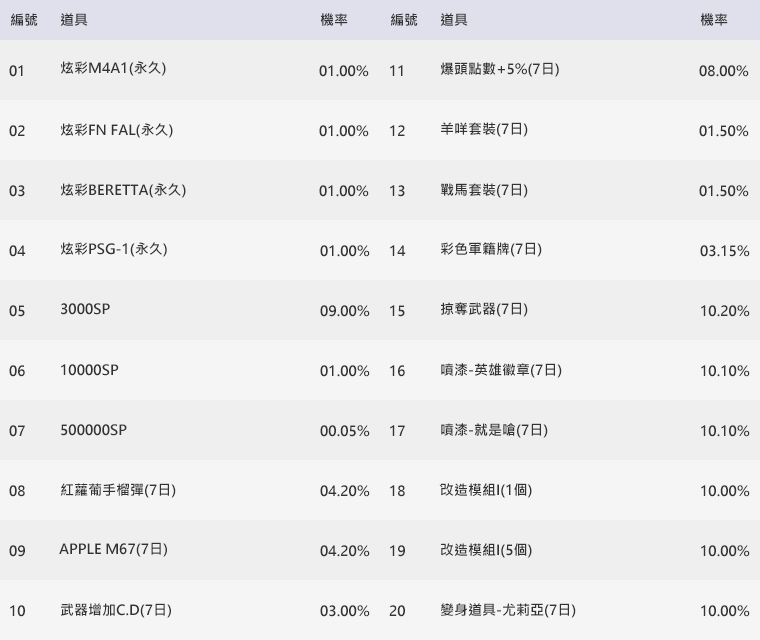
Task: Select the 變身道具-尤莉亞(7日) item
Action: pos(508,610)
